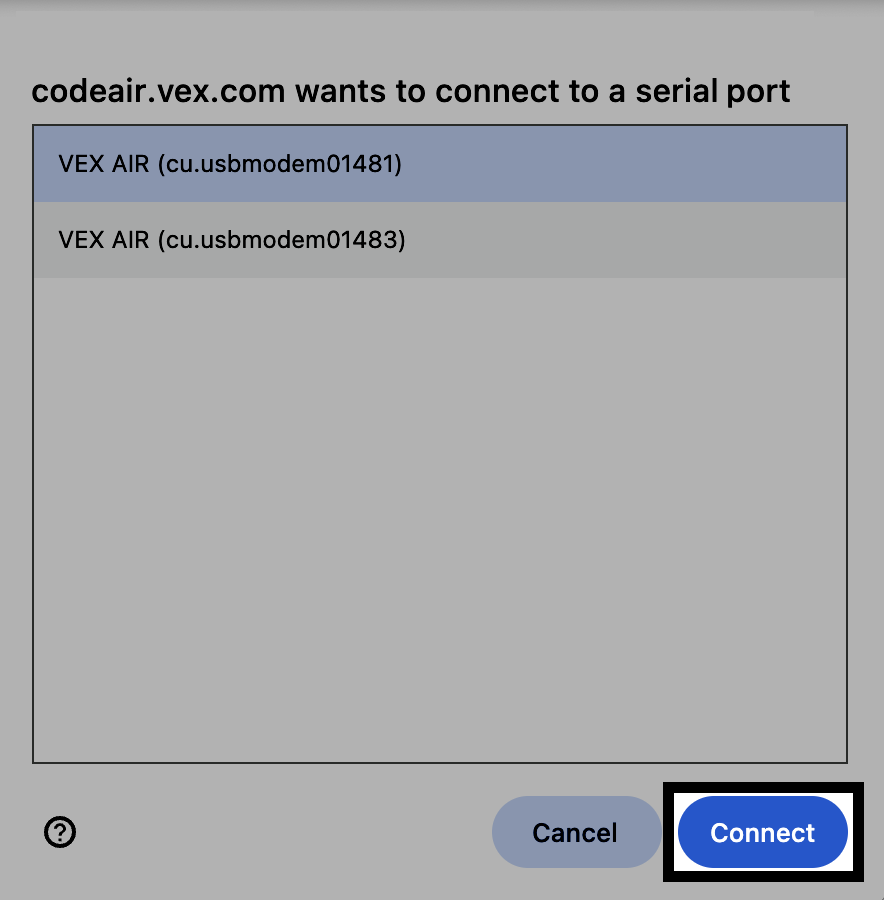Open serial port help via question icon

(61, 832)
